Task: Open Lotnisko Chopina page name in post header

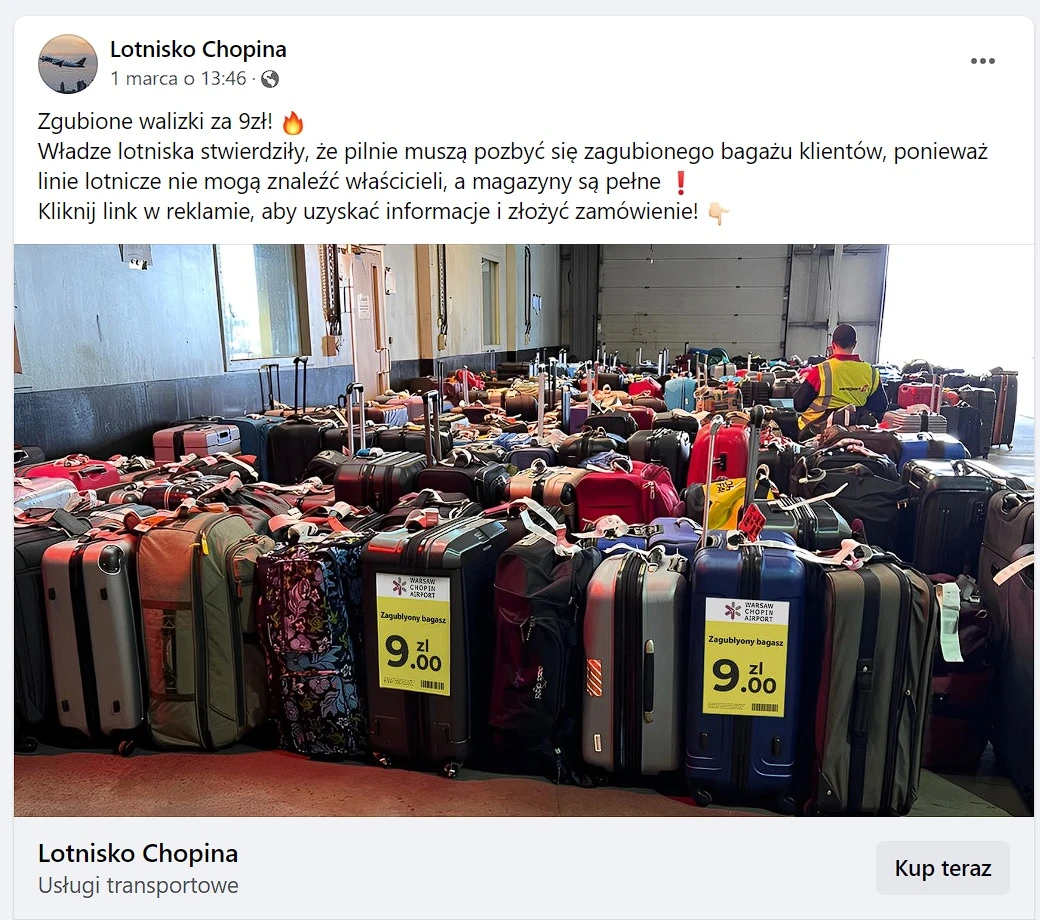Action: [198, 49]
